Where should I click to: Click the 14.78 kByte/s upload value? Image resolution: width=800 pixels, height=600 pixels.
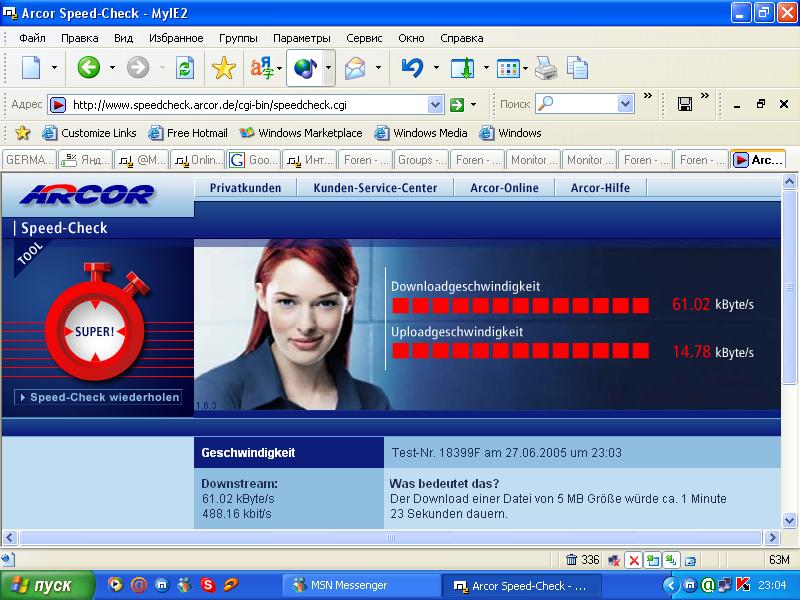tap(713, 352)
